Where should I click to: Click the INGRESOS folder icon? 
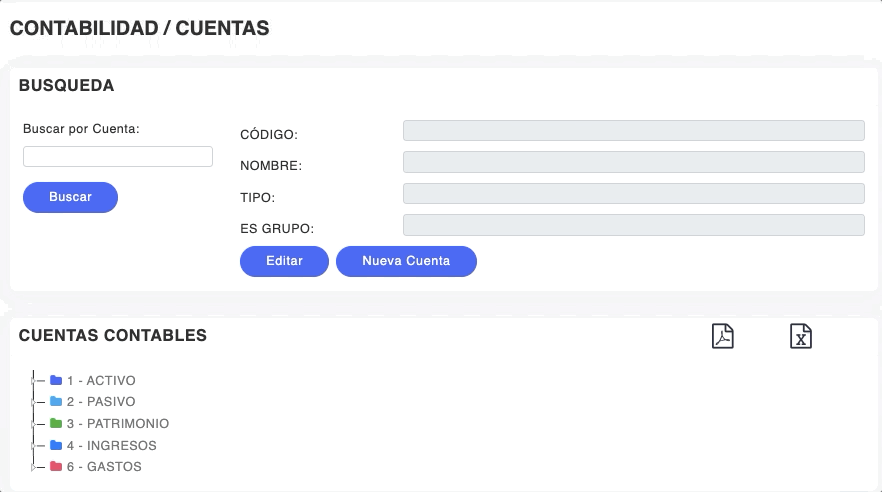pyautogui.click(x=56, y=446)
